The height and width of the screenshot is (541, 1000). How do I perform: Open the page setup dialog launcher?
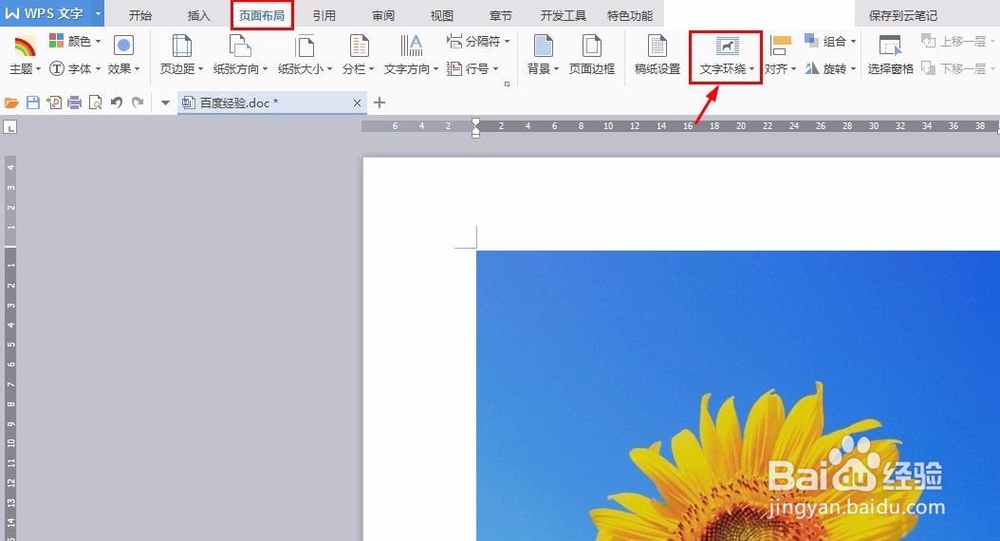coord(507,84)
